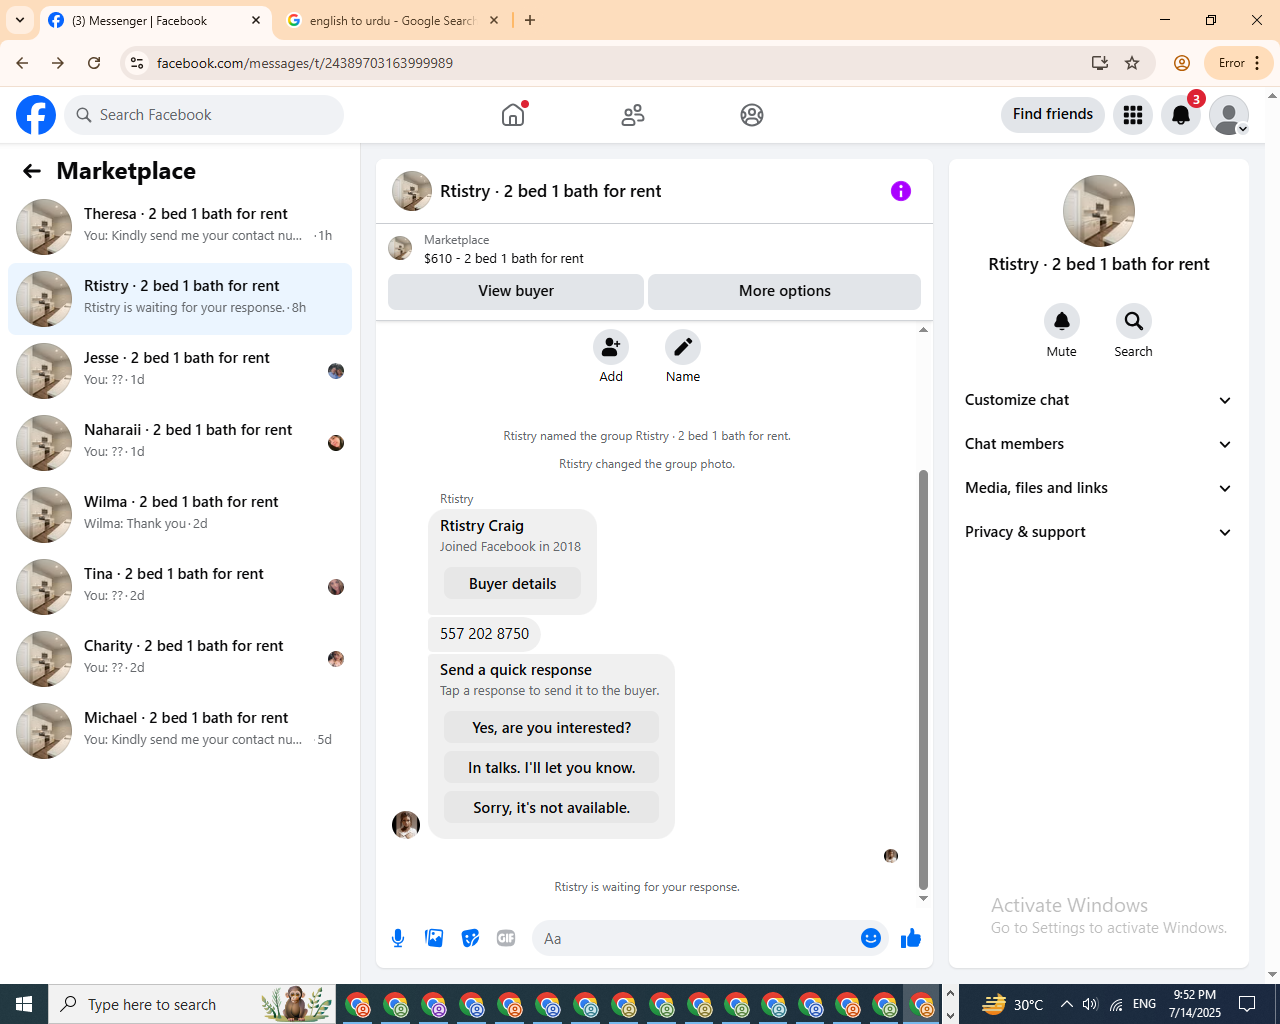Open the Home feed icon
Image resolution: width=1280 pixels, height=1024 pixels.
pyautogui.click(x=513, y=115)
